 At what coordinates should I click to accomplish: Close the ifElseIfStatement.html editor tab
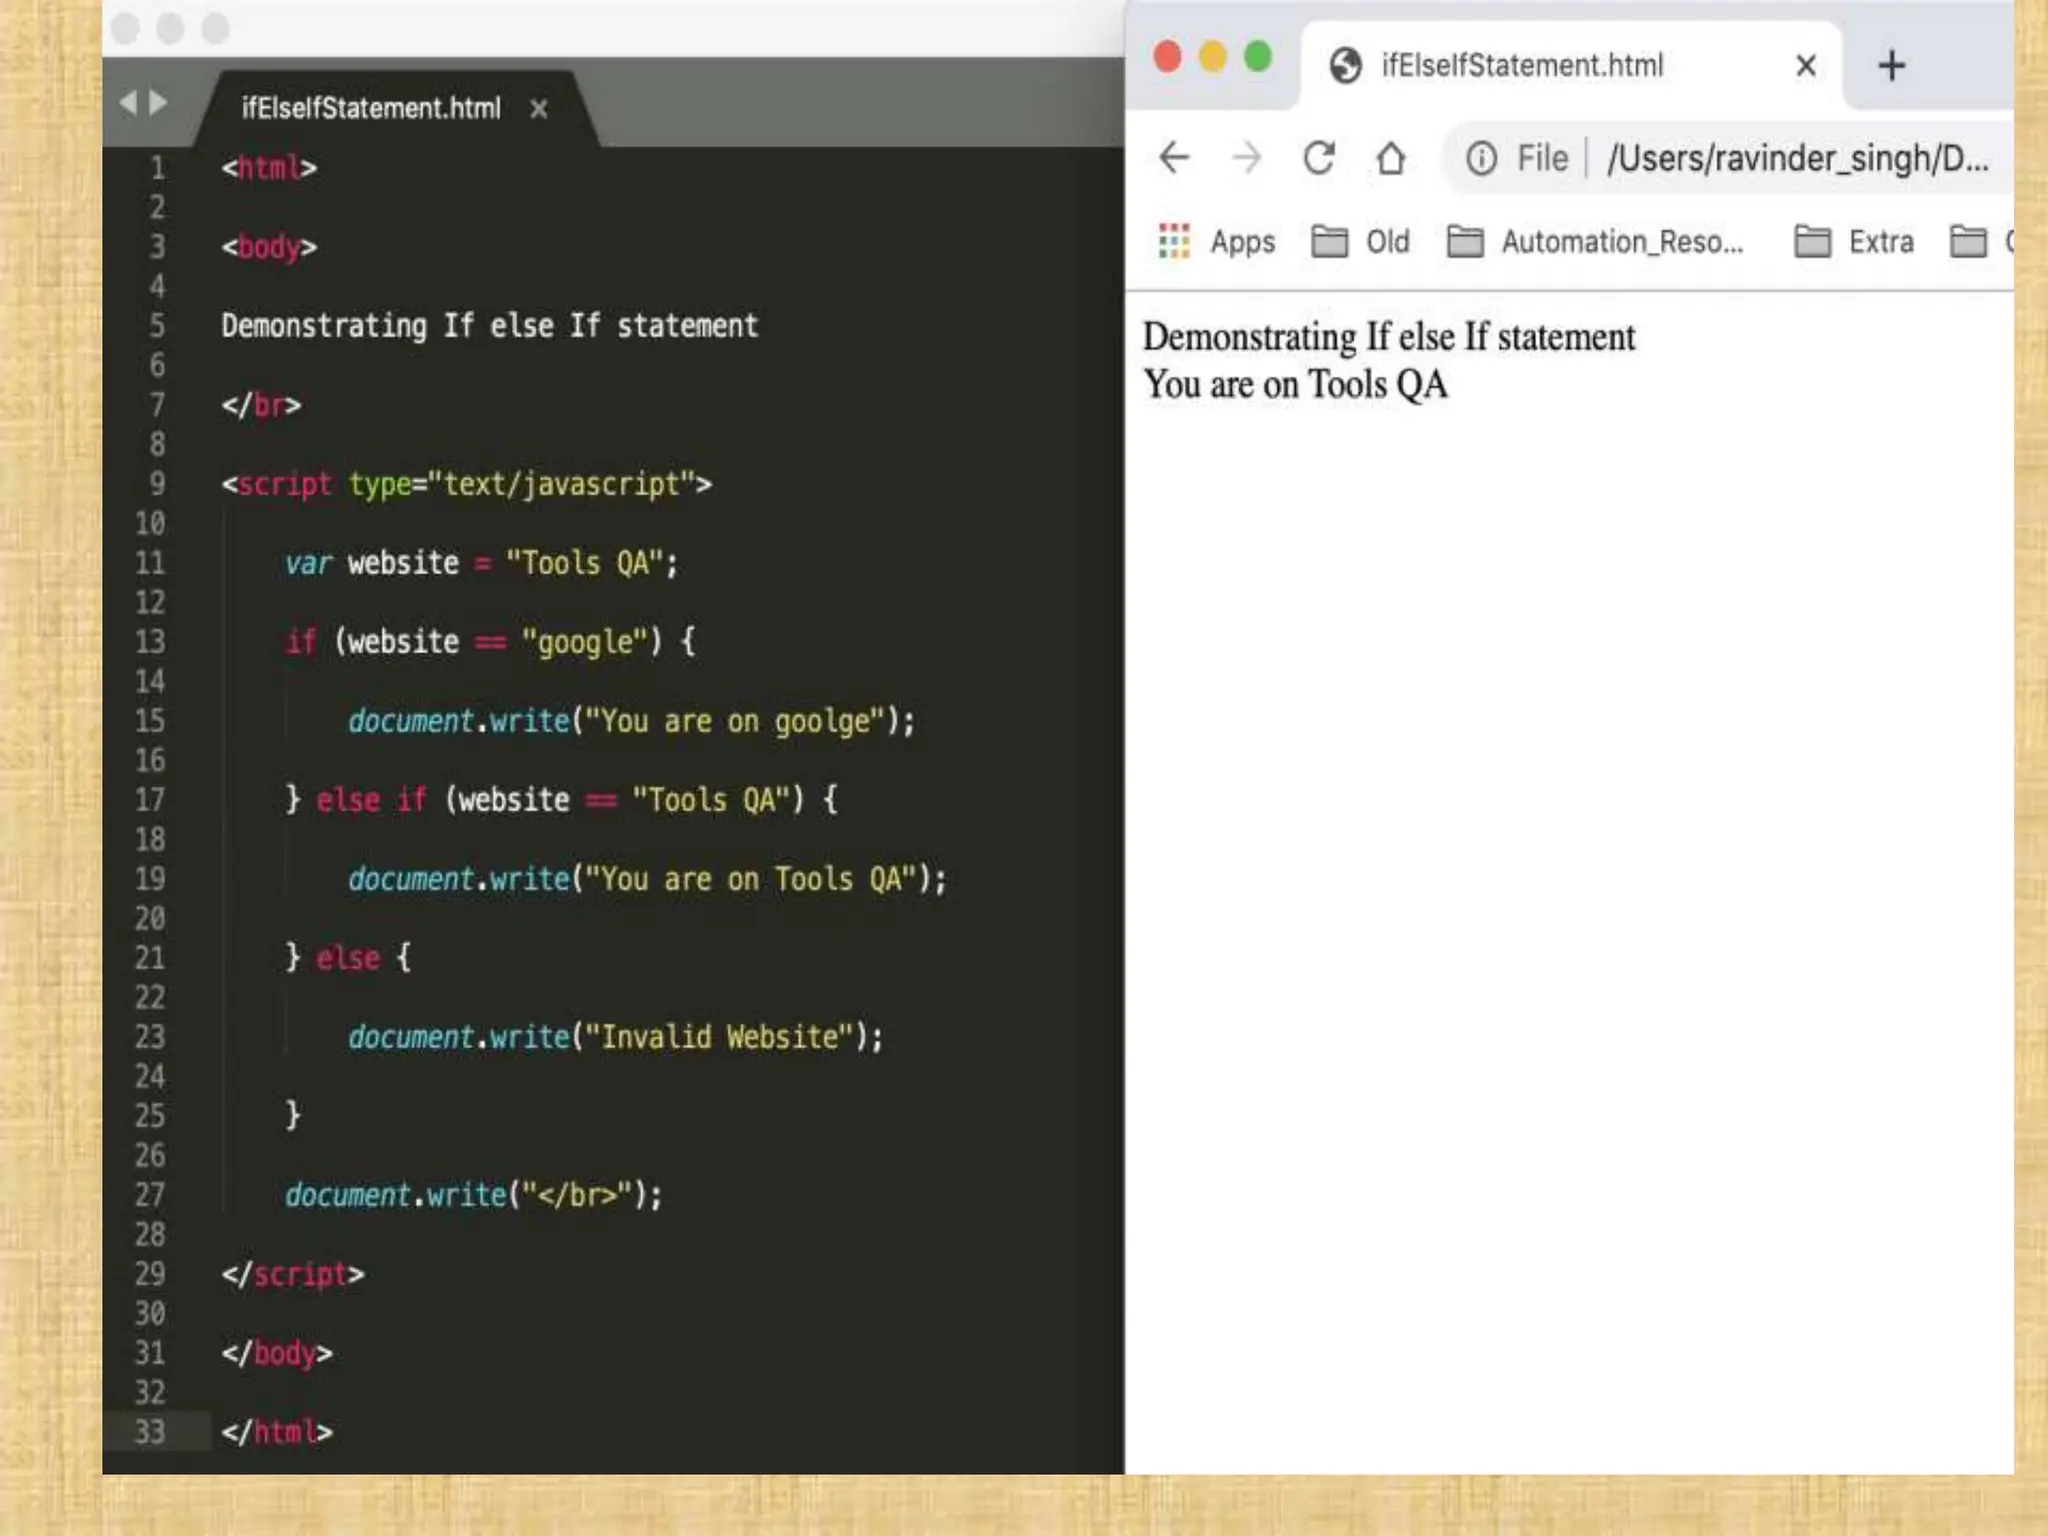(x=539, y=108)
